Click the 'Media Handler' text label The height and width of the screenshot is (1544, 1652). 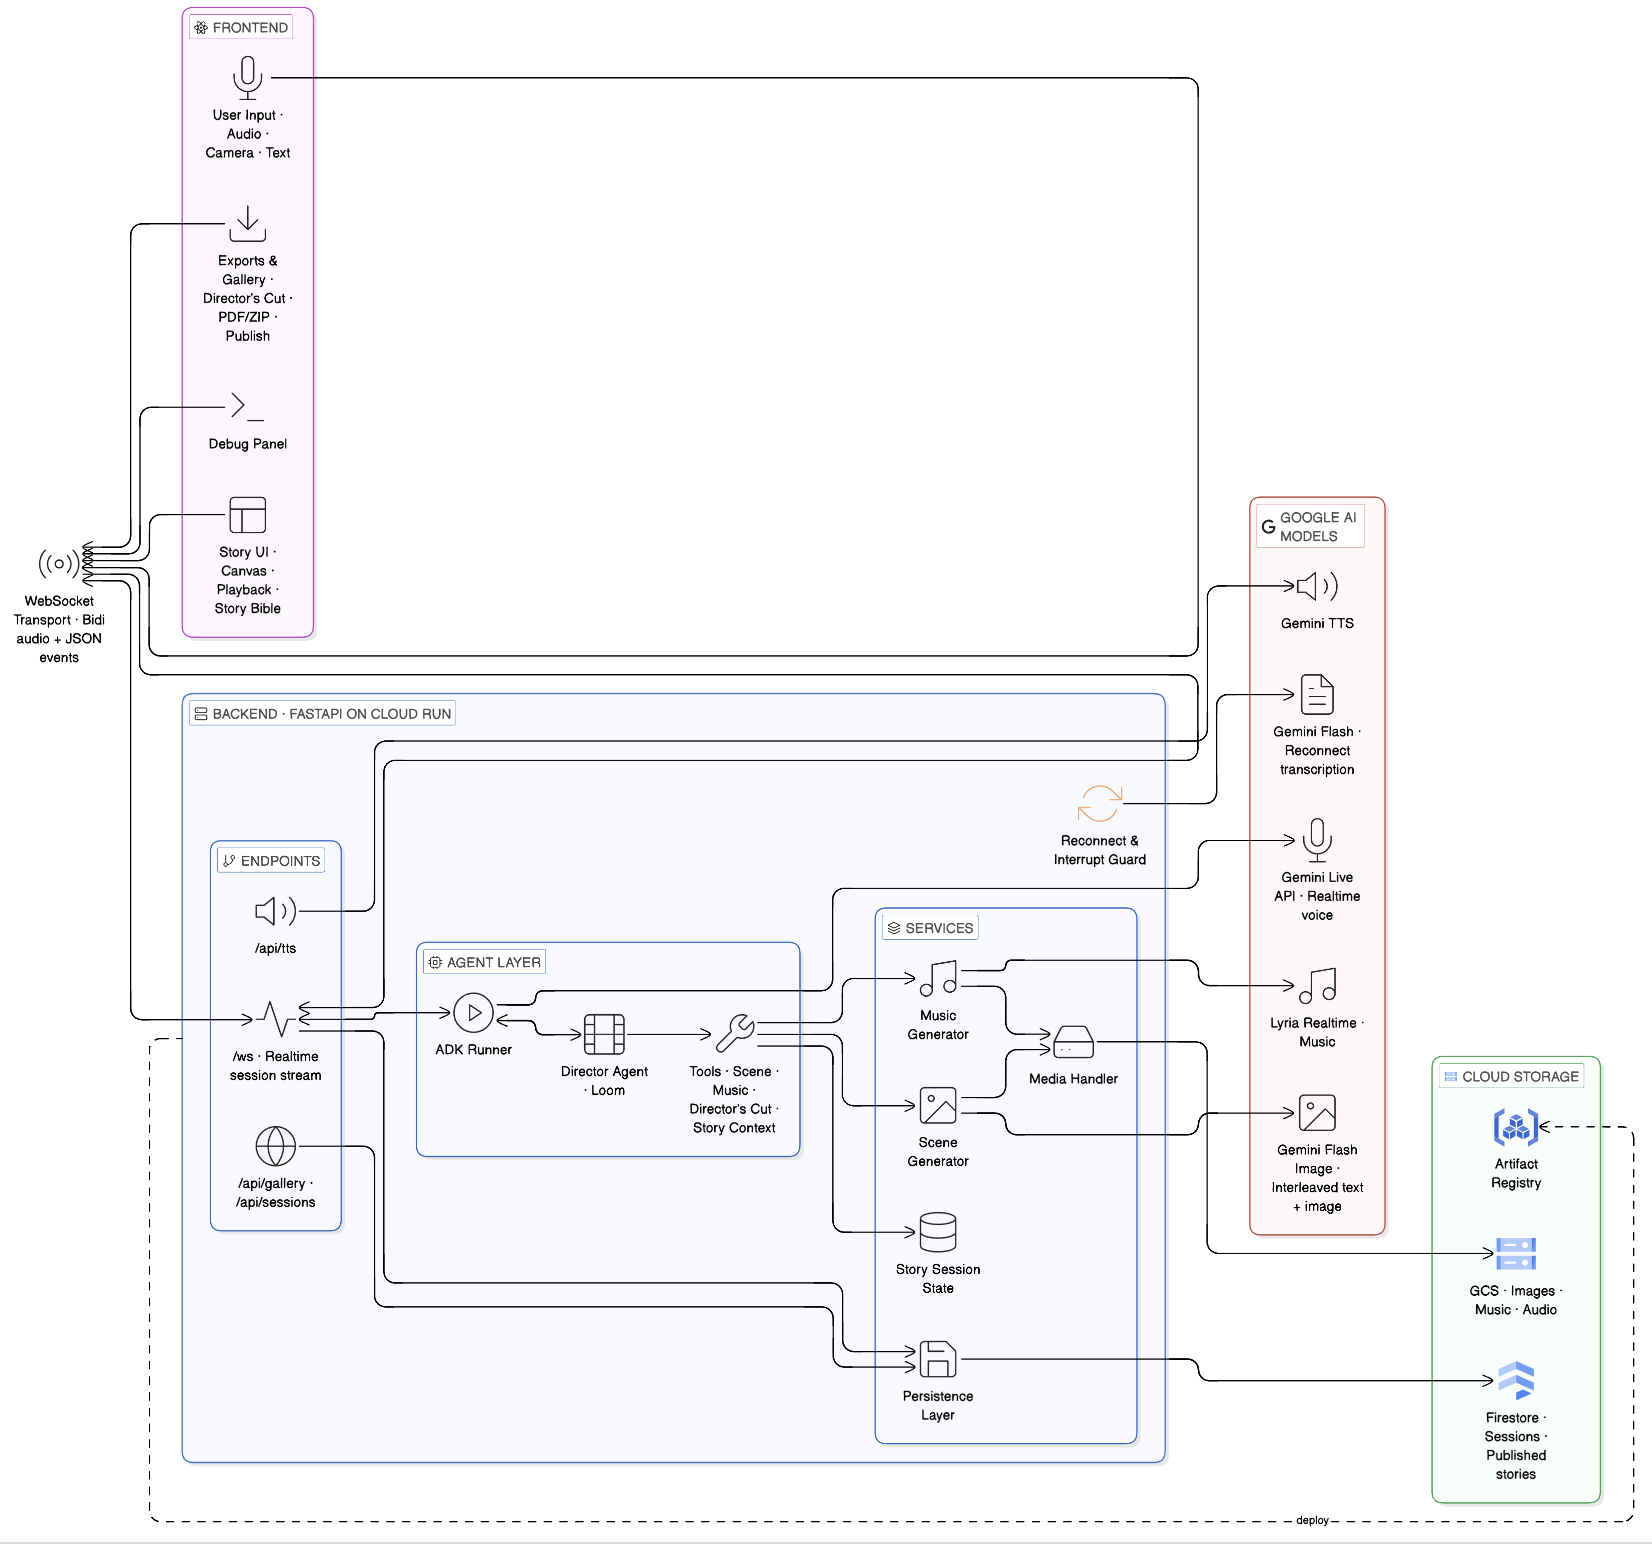[x=1073, y=1079]
